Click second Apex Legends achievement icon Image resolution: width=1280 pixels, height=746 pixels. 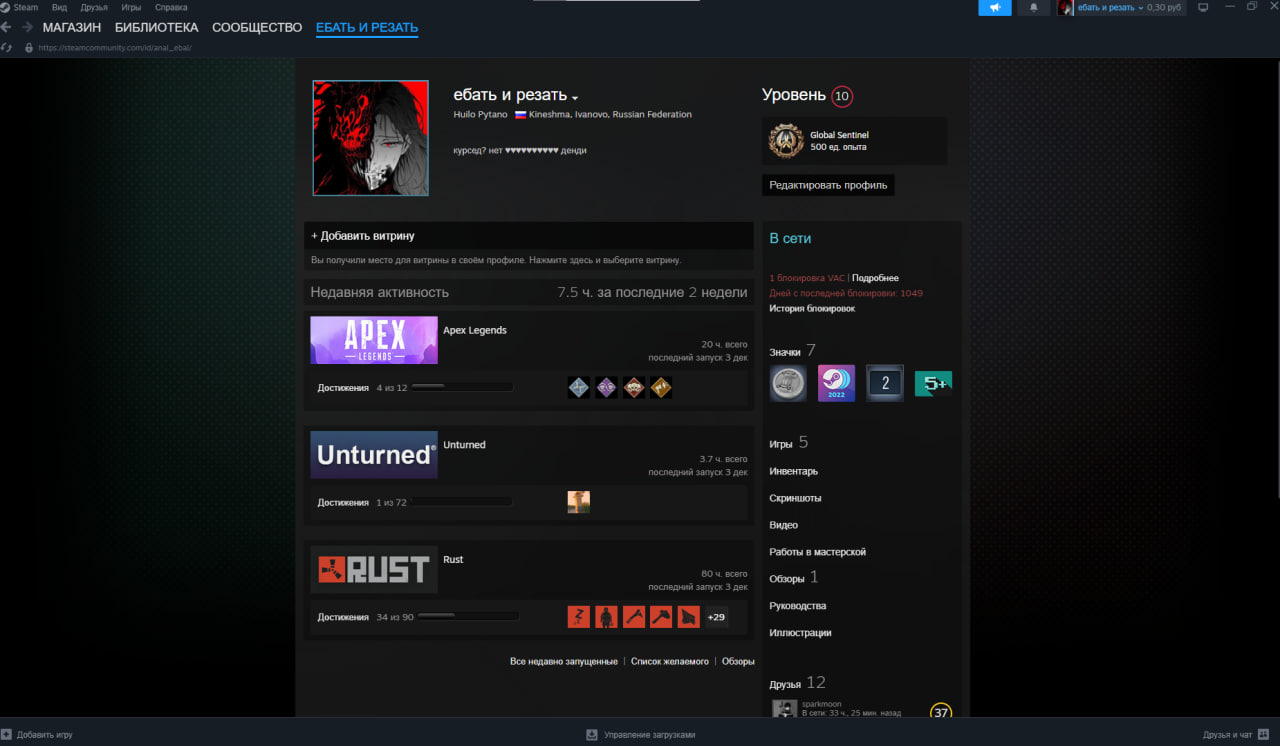coord(606,387)
